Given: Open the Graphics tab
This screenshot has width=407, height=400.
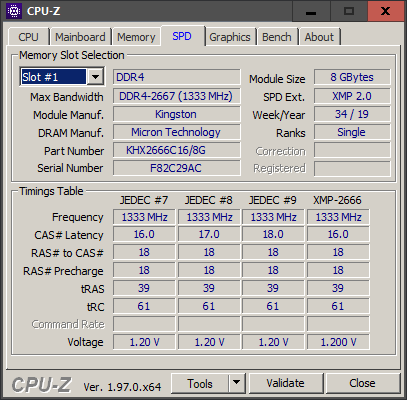Looking at the screenshot, I should click(230, 37).
